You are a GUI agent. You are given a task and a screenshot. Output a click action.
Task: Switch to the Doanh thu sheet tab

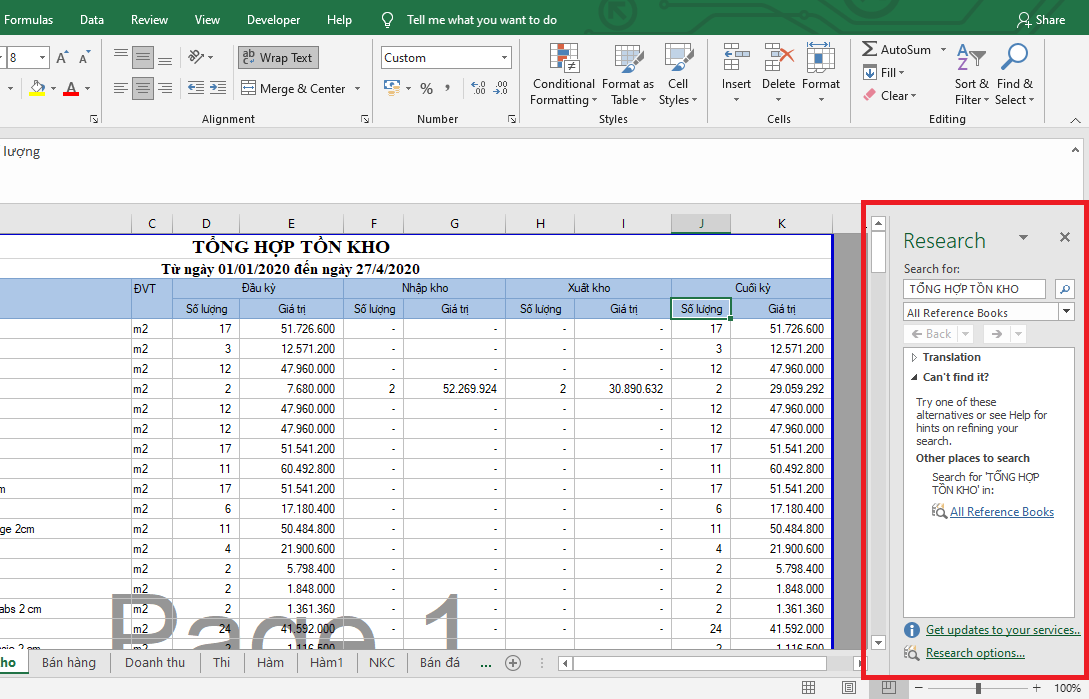coord(155,662)
